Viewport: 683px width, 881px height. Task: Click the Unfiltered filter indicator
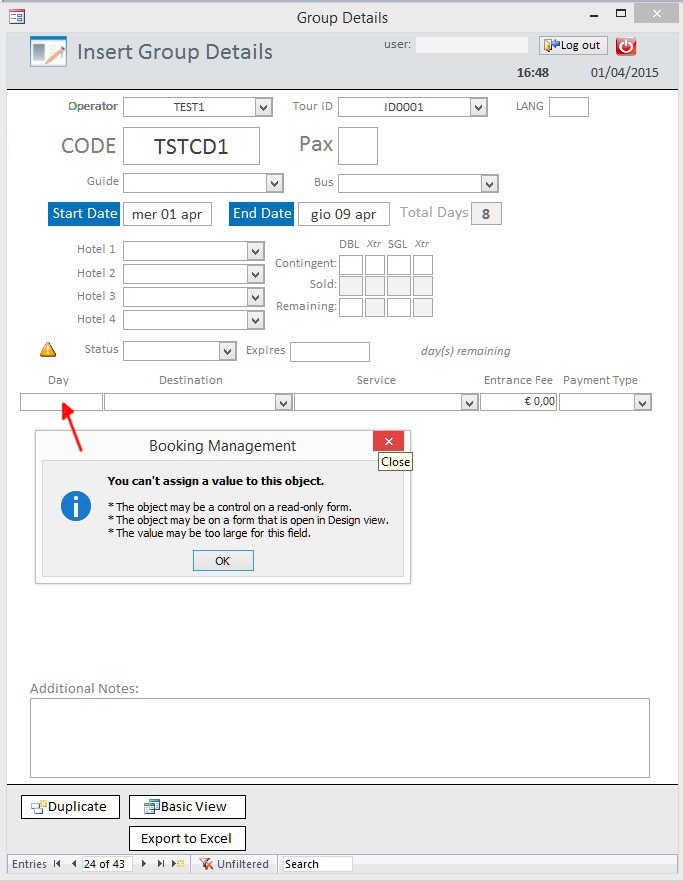click(x=234, y=864)
